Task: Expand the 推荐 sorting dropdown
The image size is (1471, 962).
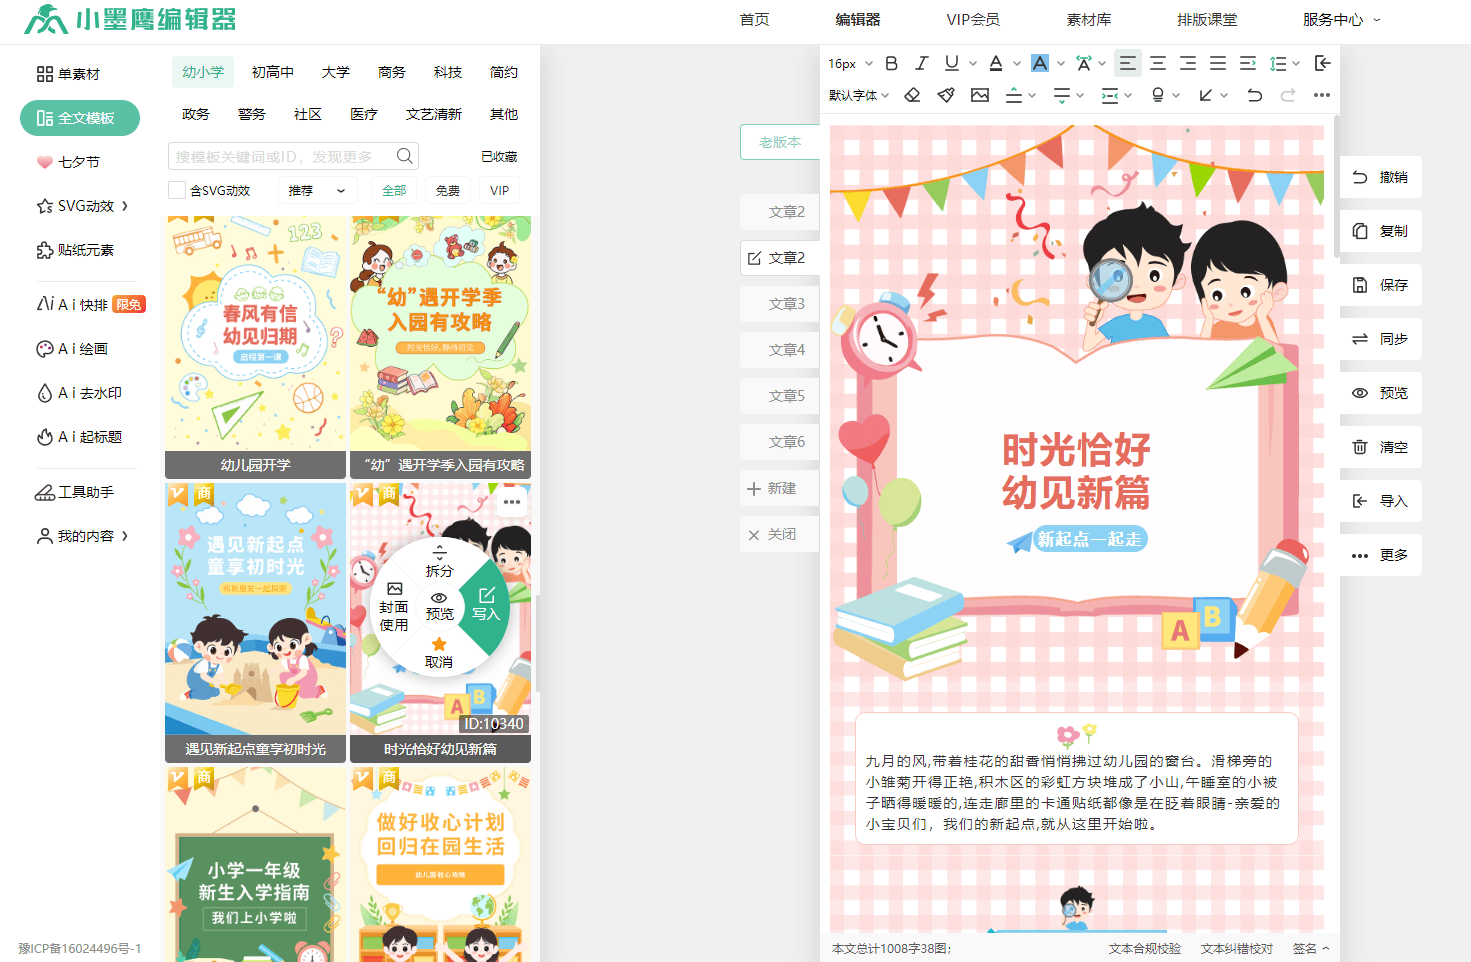Action: click(x=317, y=190)
